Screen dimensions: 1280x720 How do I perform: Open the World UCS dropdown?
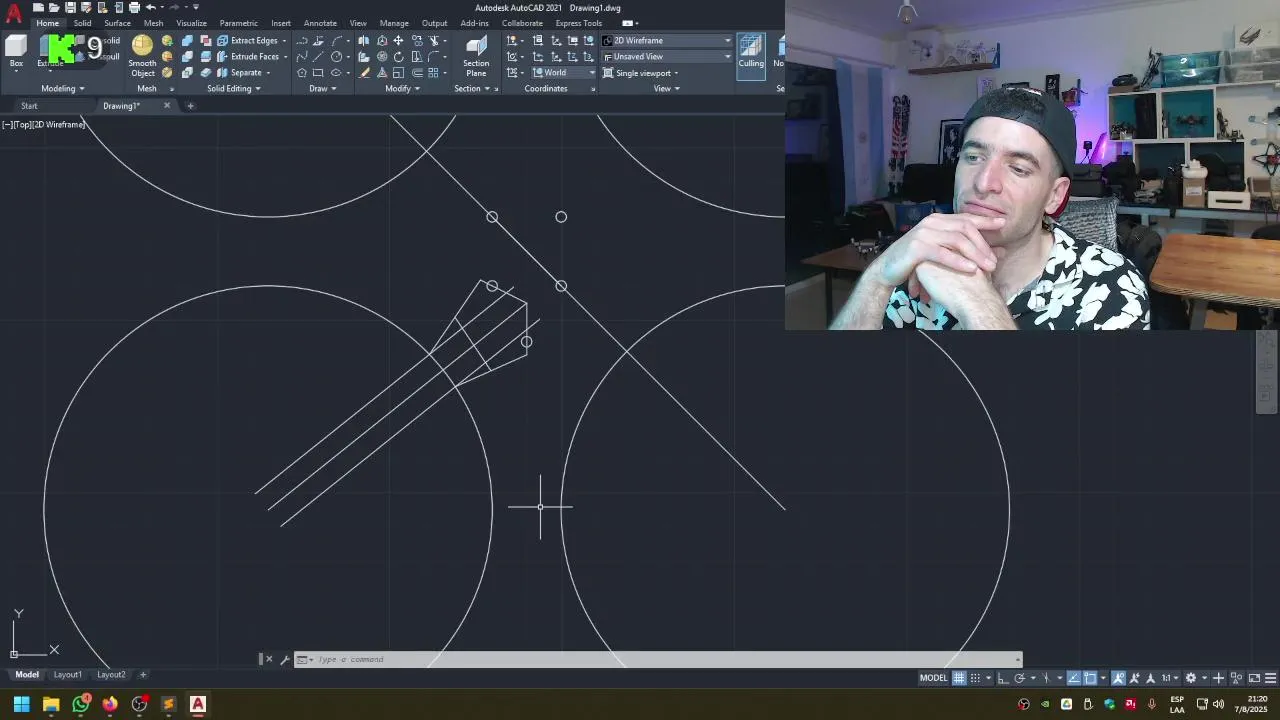(563, 73)
